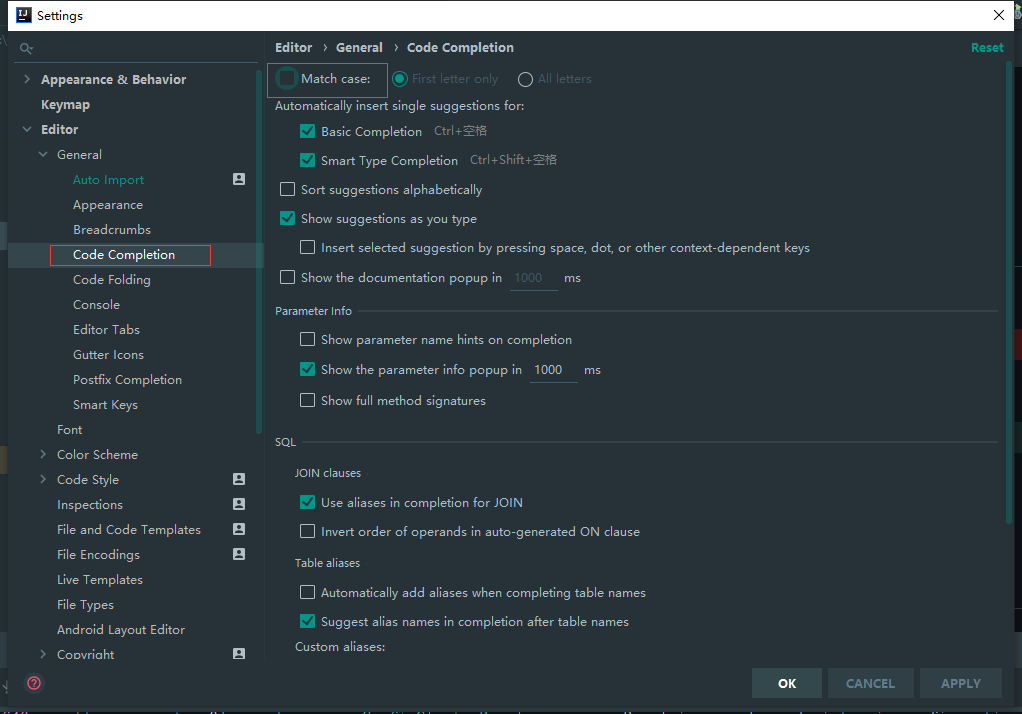This screenshot has height=714, width=1022.
Task: Open Console settings page
Action: pos(96,305)
